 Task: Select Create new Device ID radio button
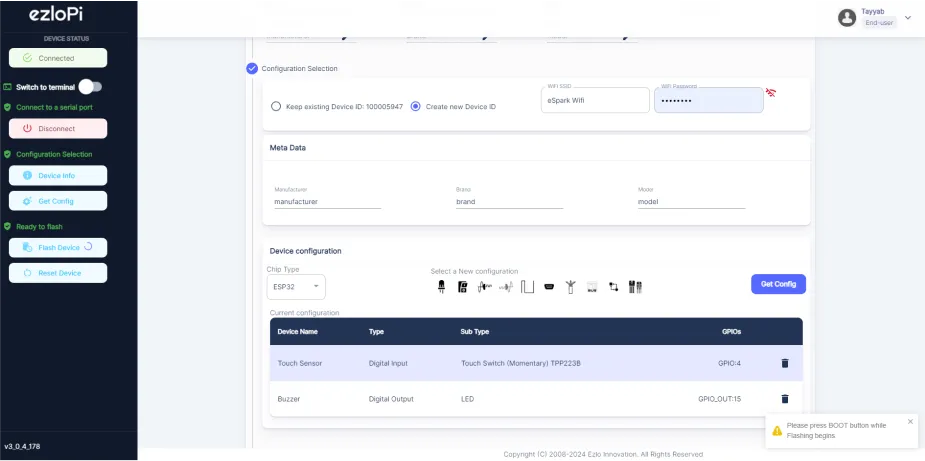click(415, 107)
